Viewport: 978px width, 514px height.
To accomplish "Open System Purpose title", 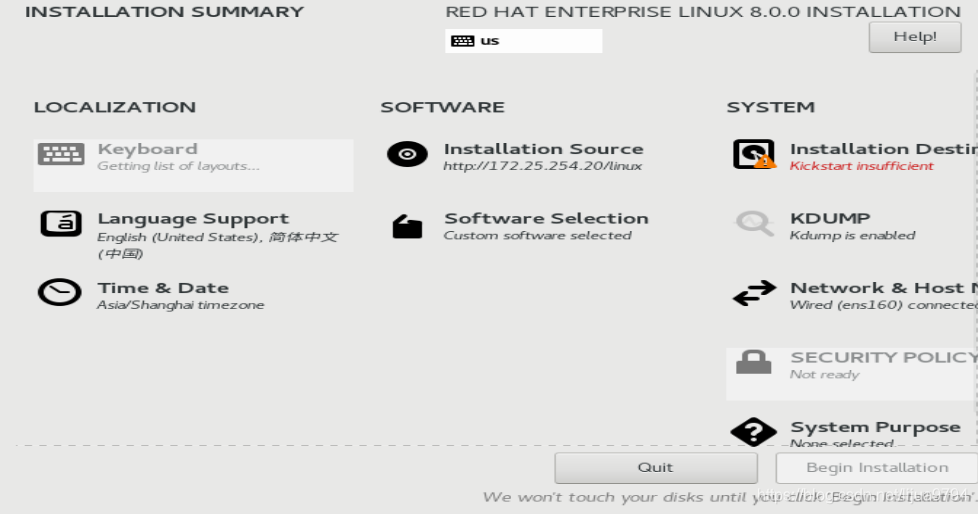I will (x=876, y=427).
